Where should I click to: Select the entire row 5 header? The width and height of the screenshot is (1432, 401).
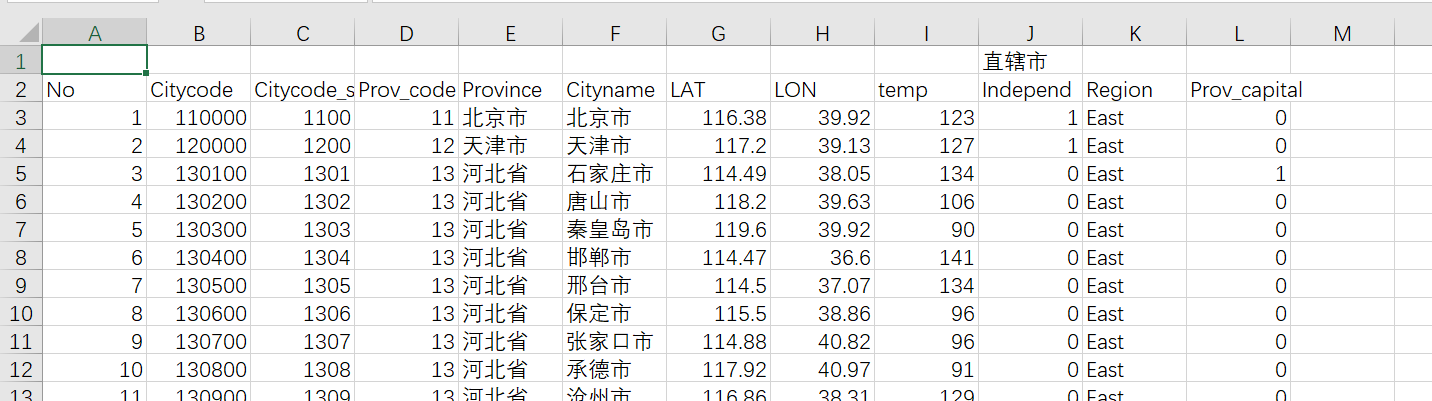tap(21, 174)
